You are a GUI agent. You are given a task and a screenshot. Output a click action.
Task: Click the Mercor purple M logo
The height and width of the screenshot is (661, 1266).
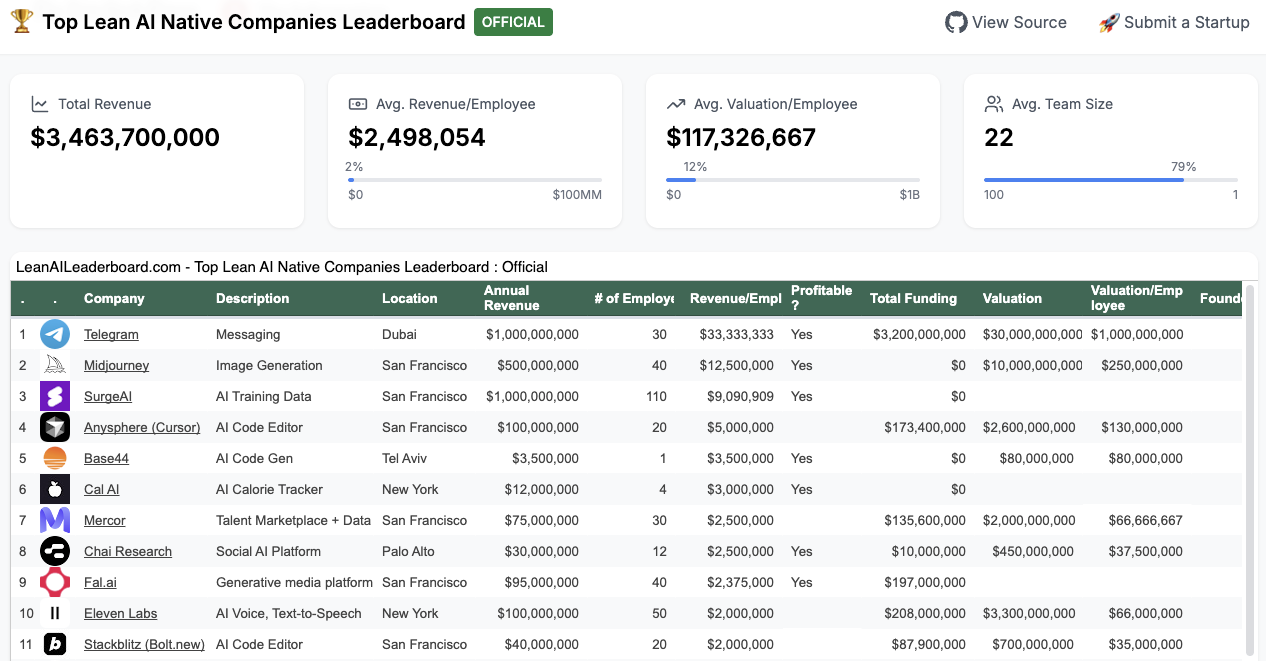(x=55, y=520)
